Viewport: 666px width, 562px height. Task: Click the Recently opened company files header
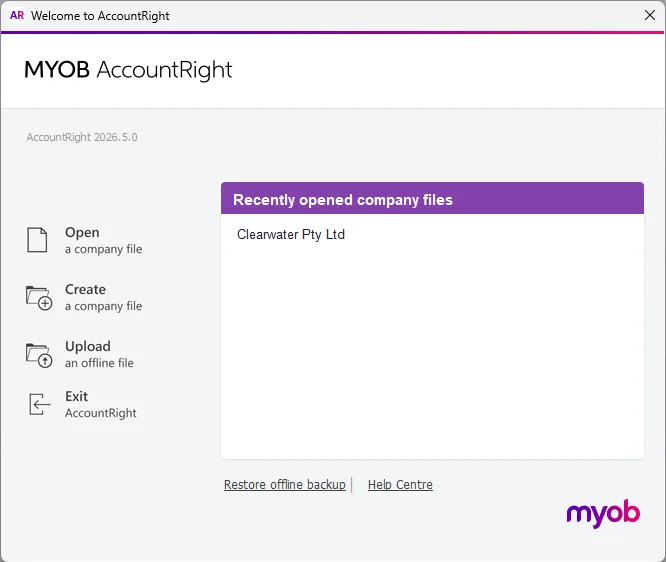[432, 198]
